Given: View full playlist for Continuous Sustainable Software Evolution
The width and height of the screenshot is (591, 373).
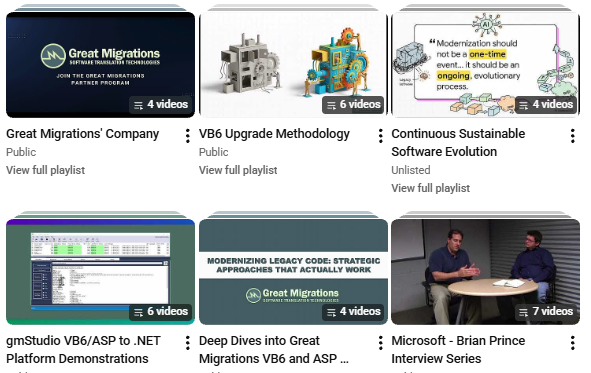Looking at the screenshot, I should pos(431,188).
